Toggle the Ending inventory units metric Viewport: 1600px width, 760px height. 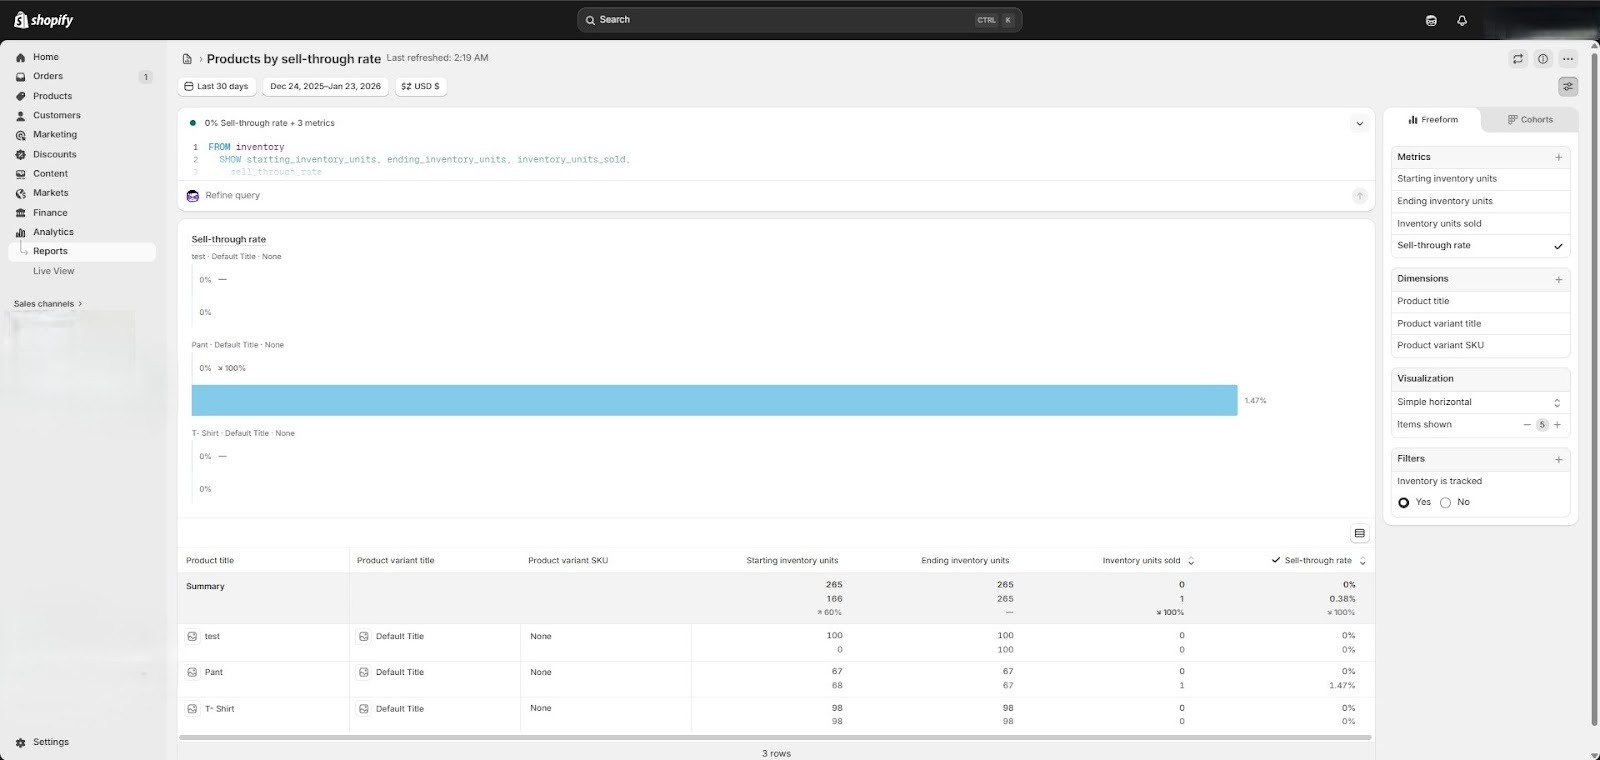(1480, 201)
